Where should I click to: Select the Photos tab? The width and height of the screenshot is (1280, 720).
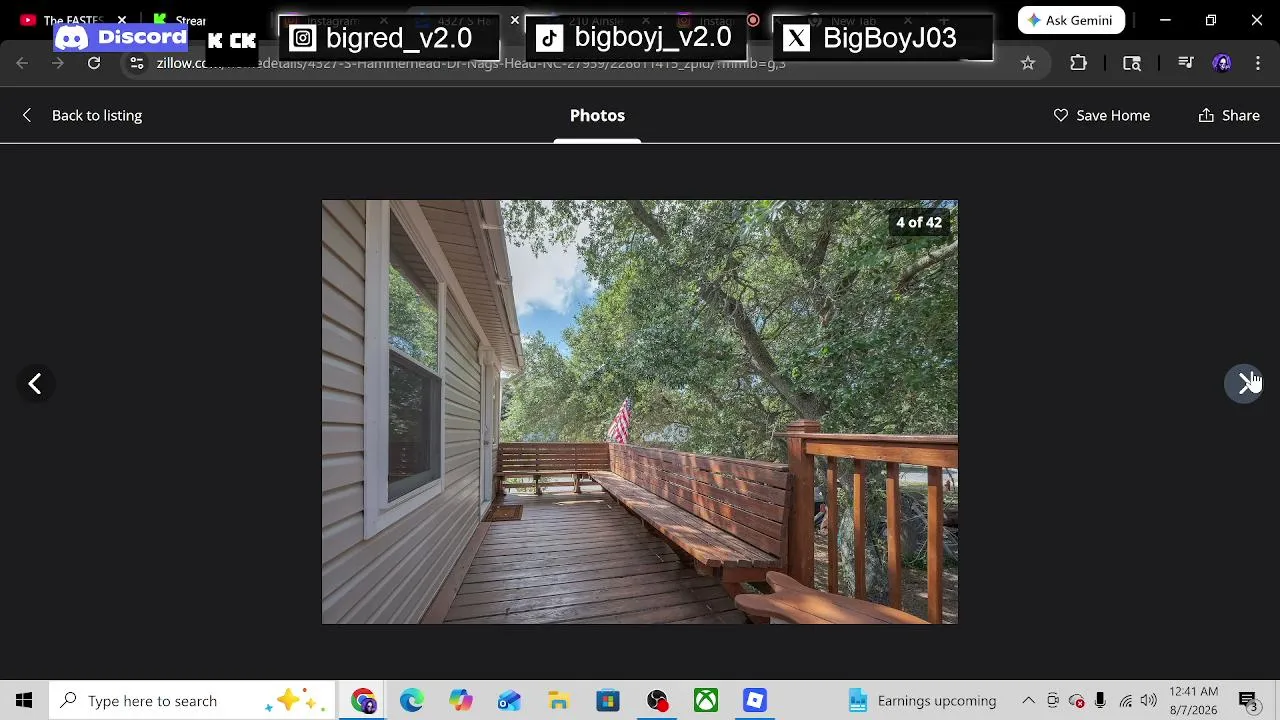[x=597, y=115]
